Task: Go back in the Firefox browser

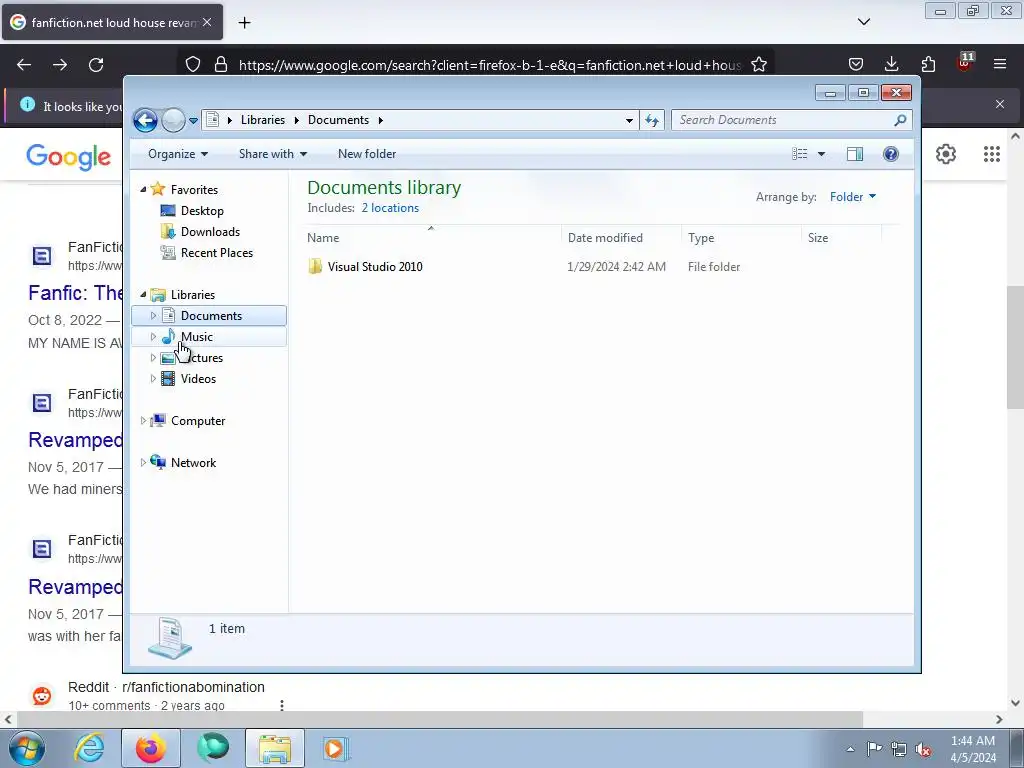Action: pyautogui.click(x=24, y=65)
